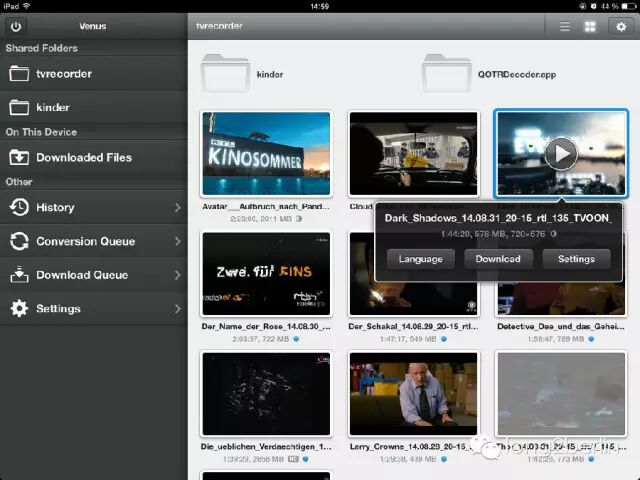Select the Avatar Kinosommer thumbnail
Image resolution: width=640 pixels, height=480 pixels.
(267, 153)
